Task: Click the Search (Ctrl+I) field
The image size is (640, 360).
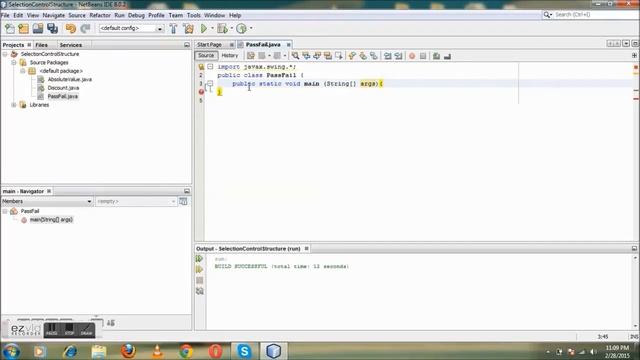Action: click(x=595, y=15)
